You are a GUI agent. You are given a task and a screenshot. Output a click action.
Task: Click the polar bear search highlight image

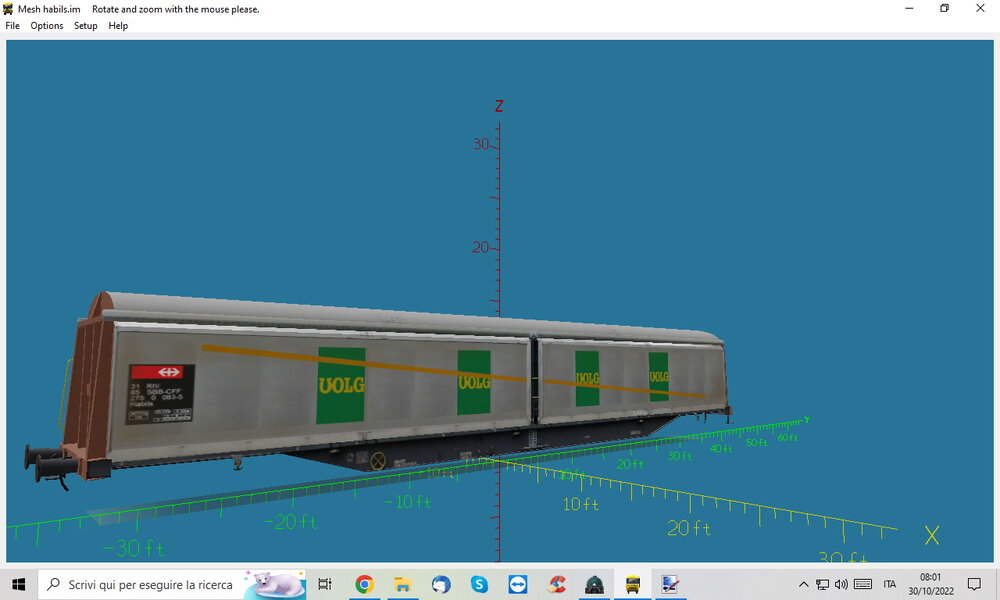coord(276,584)
